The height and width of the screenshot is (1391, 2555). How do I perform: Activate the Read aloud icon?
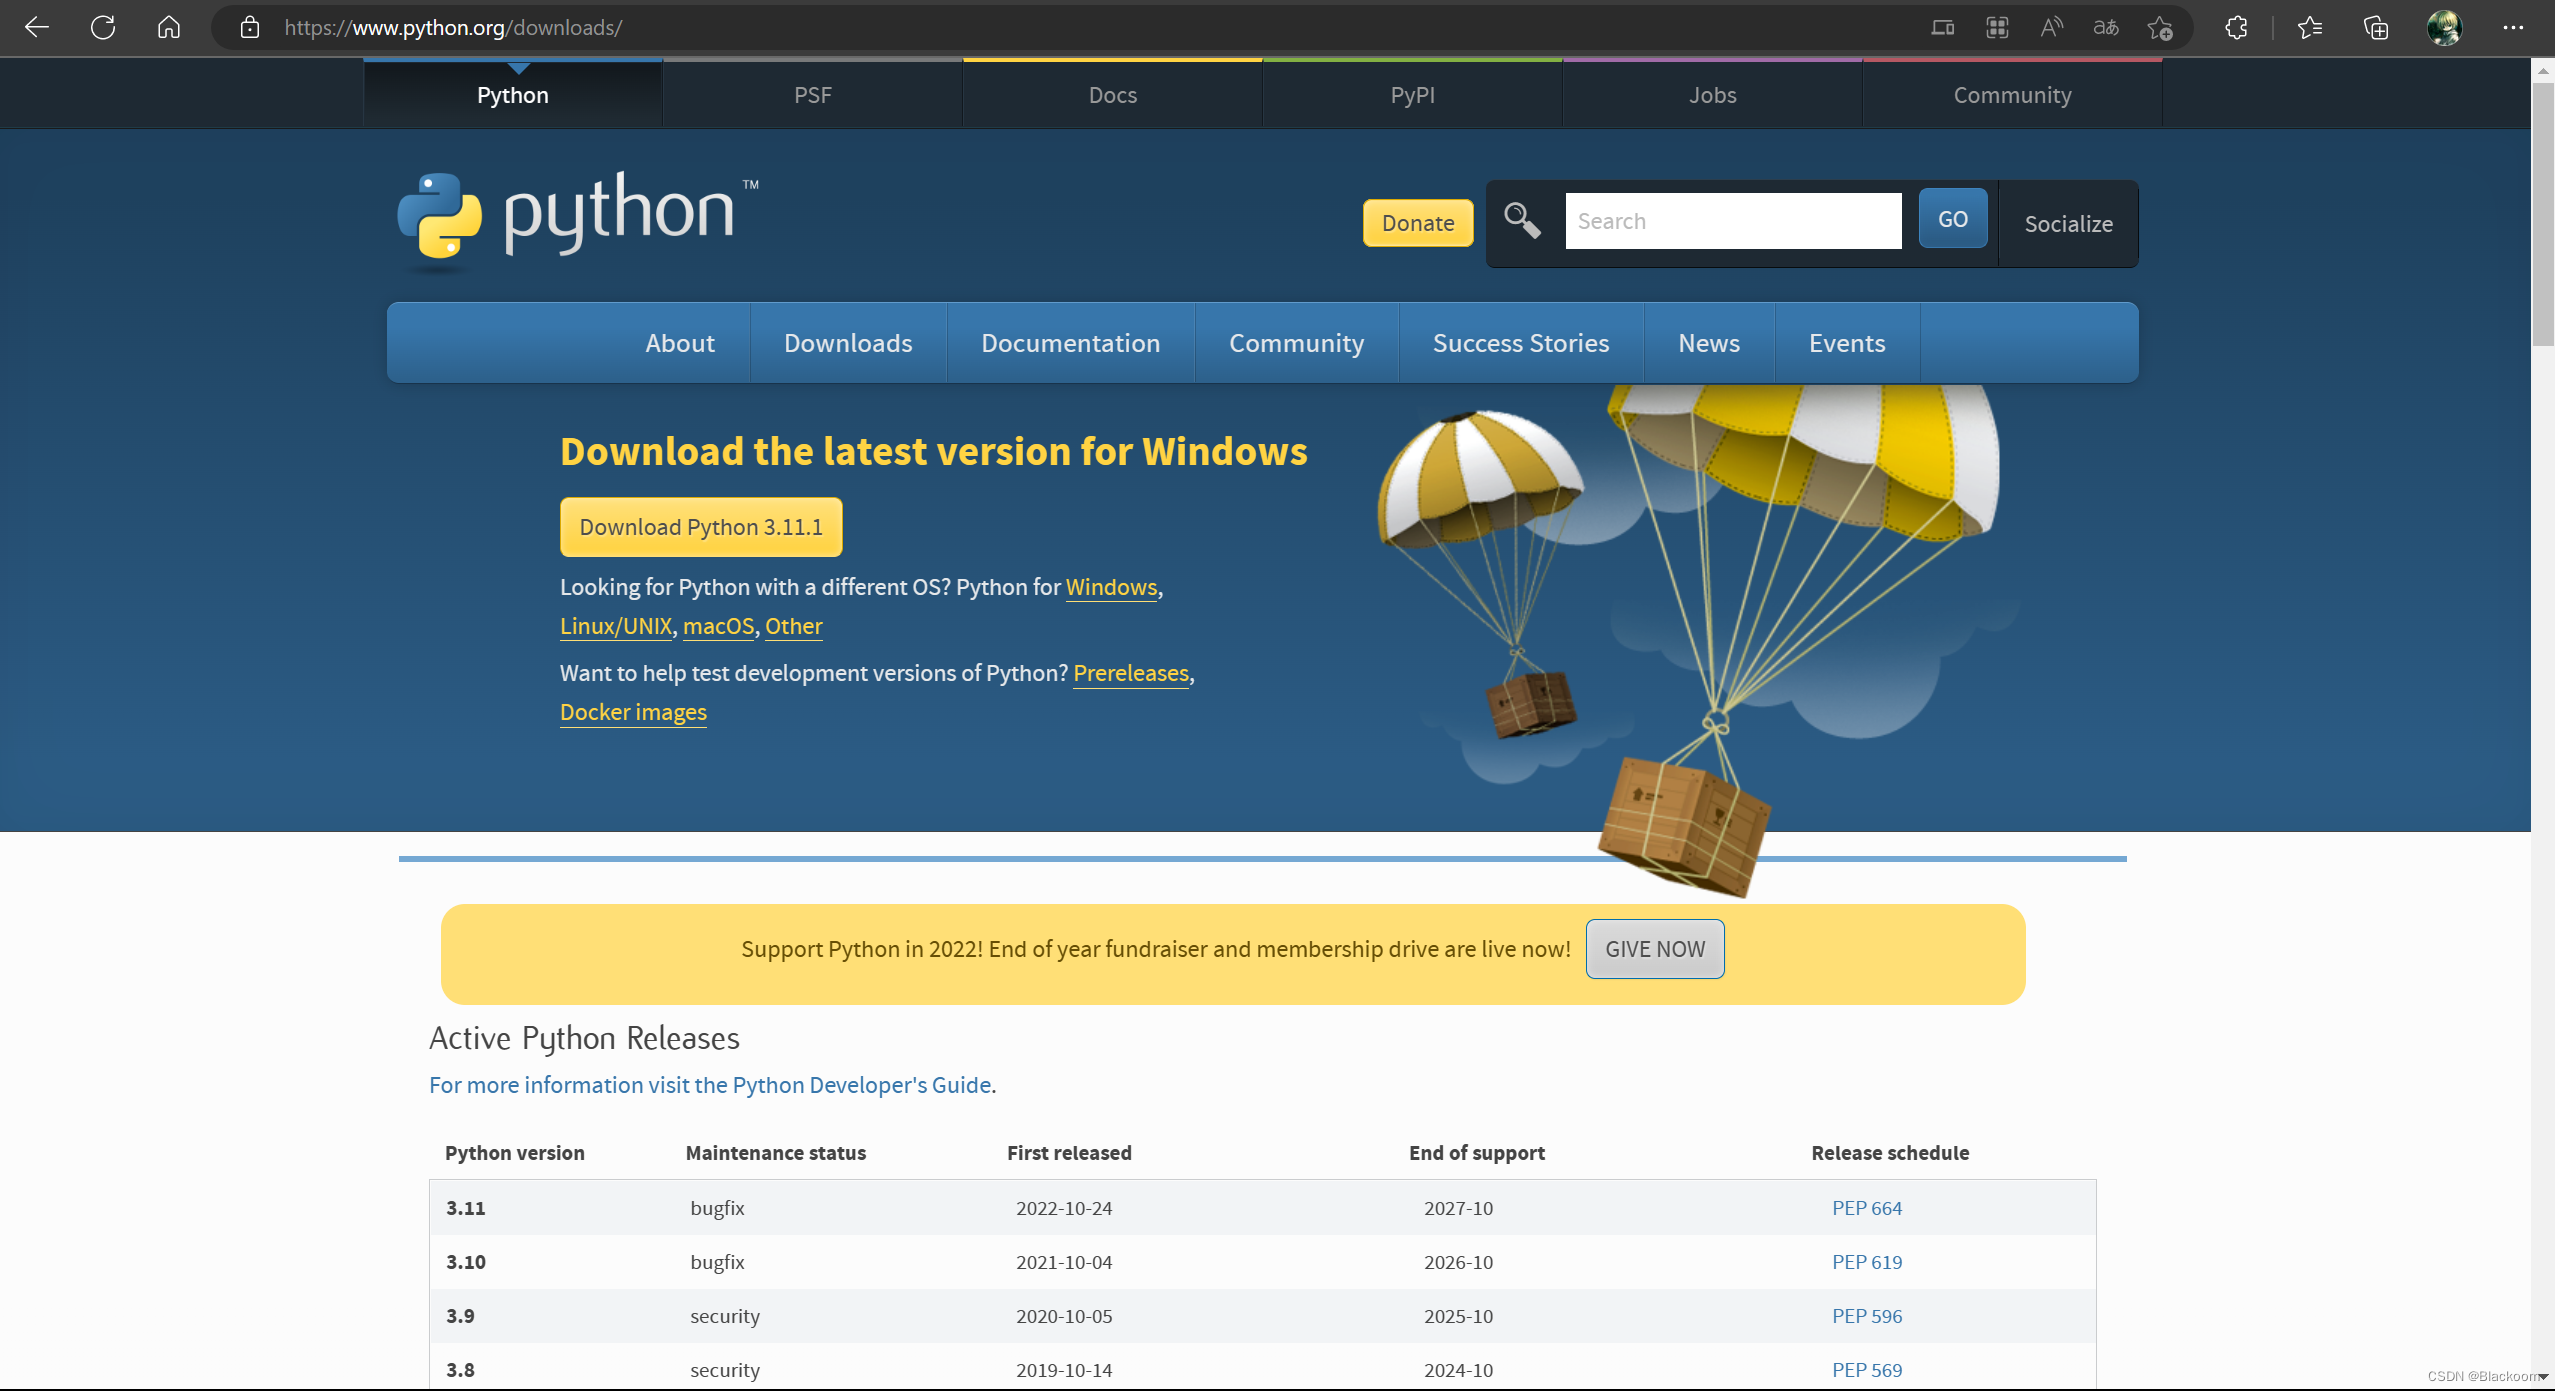click(x=2051, y=27)
